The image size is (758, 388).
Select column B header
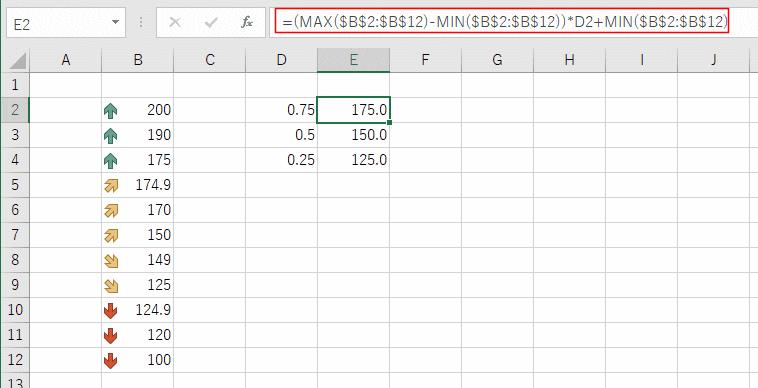[138, 60]
